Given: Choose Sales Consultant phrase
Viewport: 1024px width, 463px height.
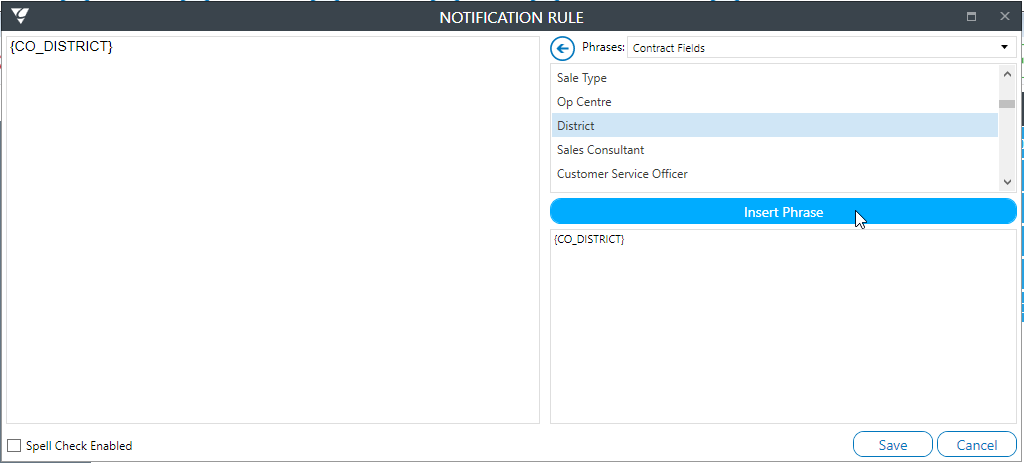Looking at the screenshot, I should 775,150.
